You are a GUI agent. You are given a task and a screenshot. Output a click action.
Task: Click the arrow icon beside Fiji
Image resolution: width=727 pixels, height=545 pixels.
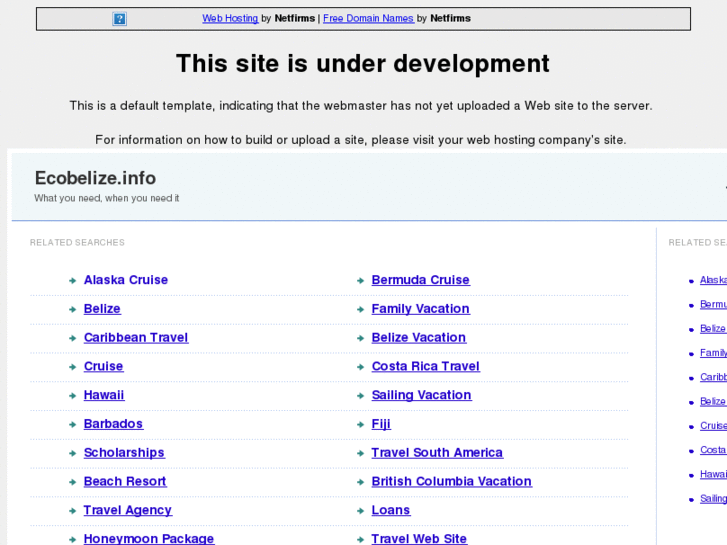coord(360,424)
